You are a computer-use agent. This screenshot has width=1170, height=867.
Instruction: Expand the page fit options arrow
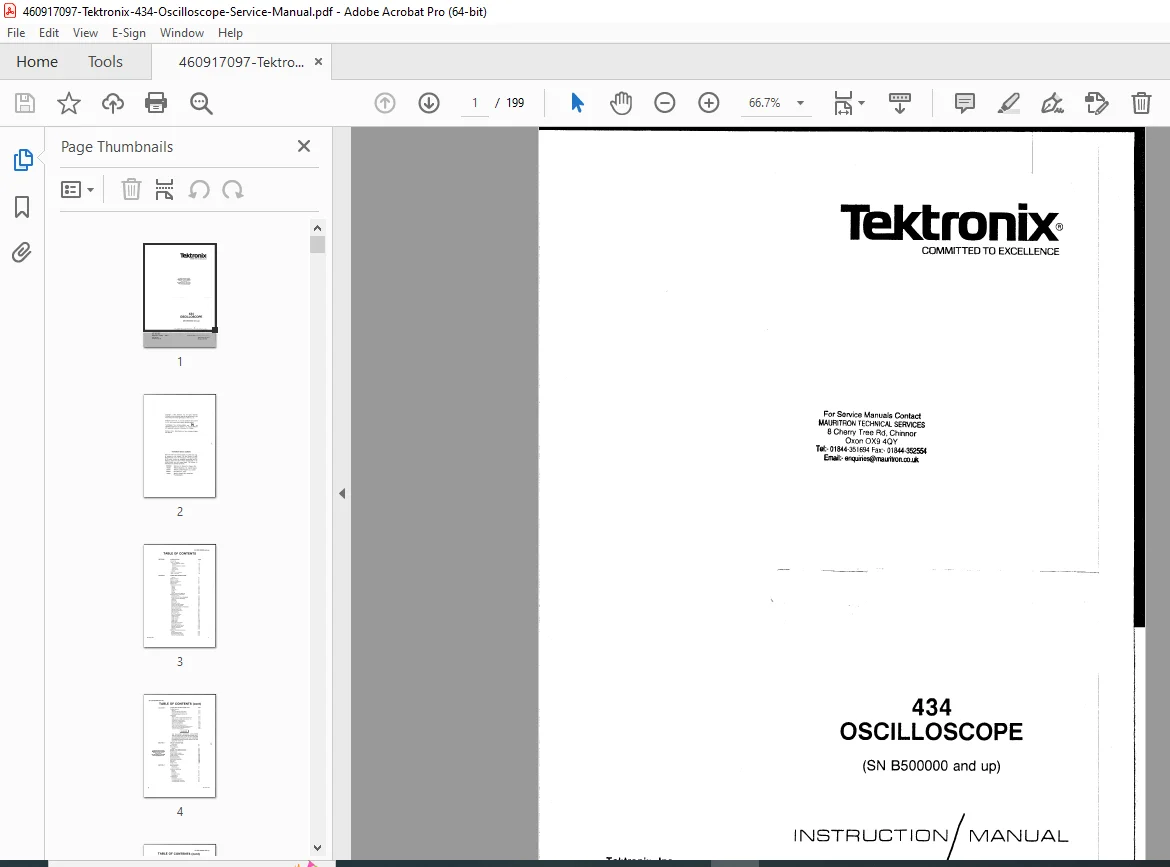pyautogui.click(x=862, y=103)
